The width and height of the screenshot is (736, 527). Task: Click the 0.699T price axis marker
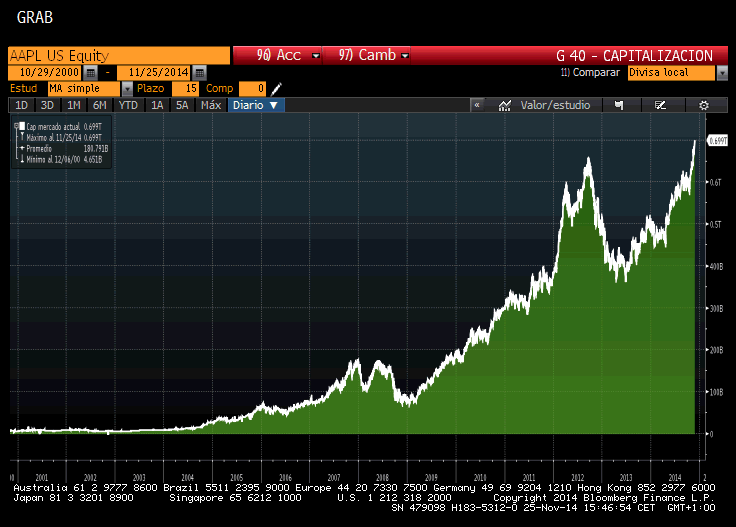[x=718, y=140]
